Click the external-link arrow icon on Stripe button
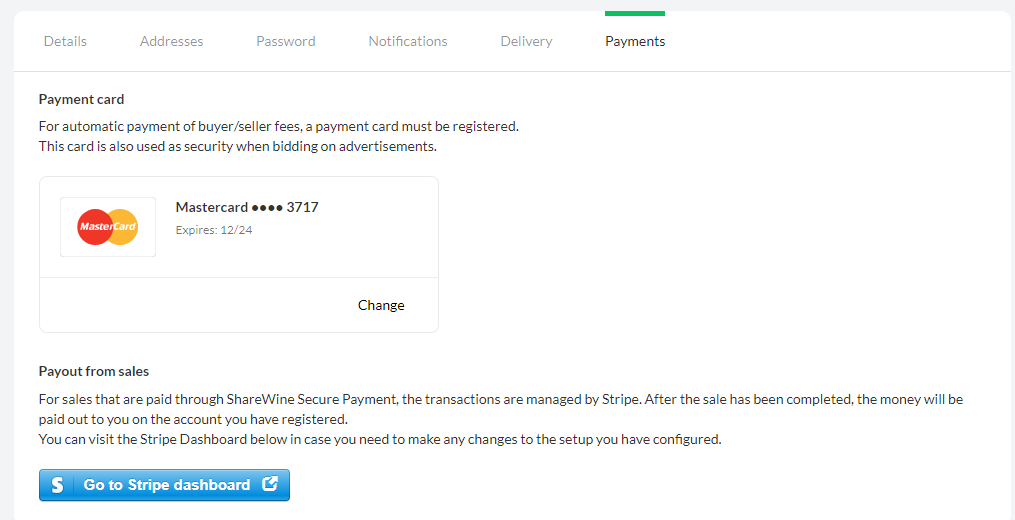 (x=270, y=484)
